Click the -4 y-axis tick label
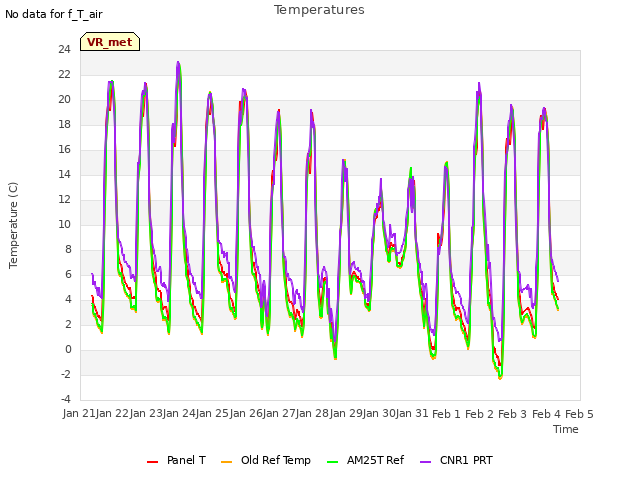640x480 pixels. (66, 400)
